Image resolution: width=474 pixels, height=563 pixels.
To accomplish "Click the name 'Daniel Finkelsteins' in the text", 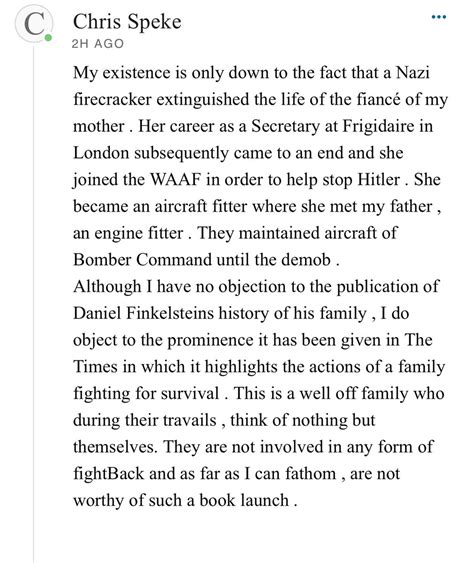I will 144,313.
